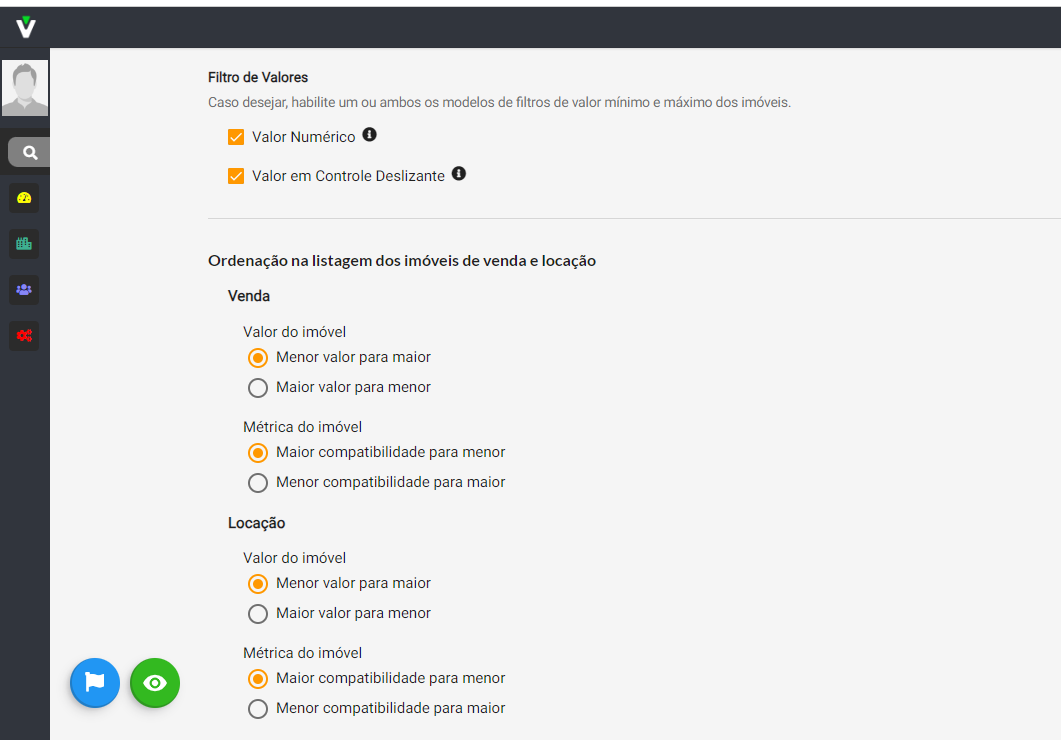Image resolution: width=1061 pixels, height=740 pixels.
Task: Select Venda Maior valor para menor
Action: pyautogui.click(x=258, y=388)
